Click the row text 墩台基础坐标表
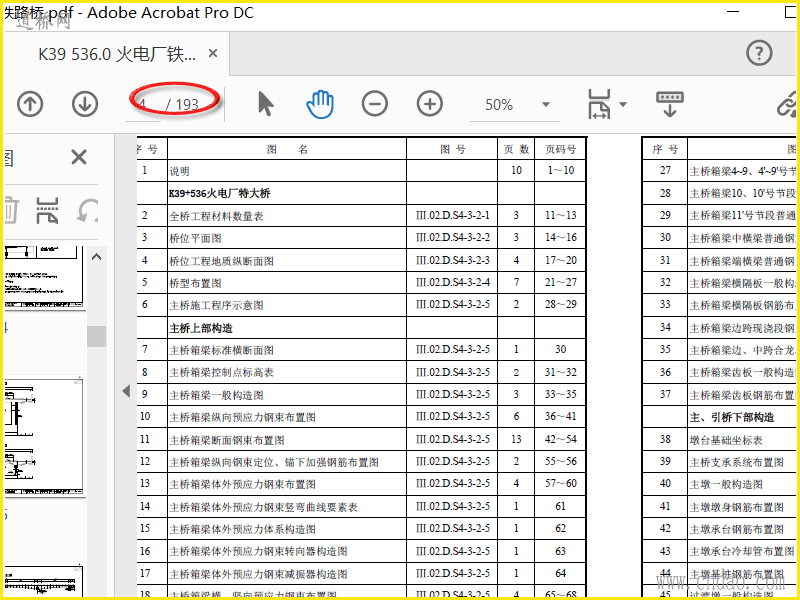This screenshot has height=600, width=800. [726, 440]
